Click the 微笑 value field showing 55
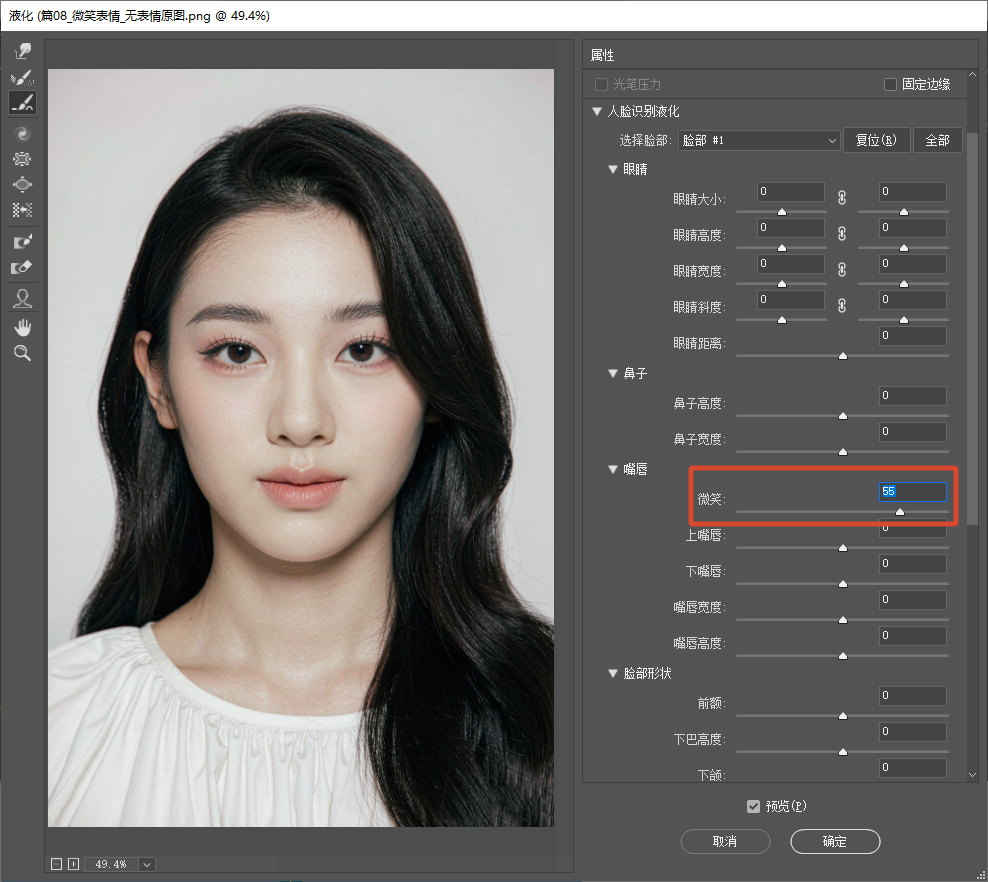Image resolution: width=988 pixels, height=882 pixels. (912, 491)
